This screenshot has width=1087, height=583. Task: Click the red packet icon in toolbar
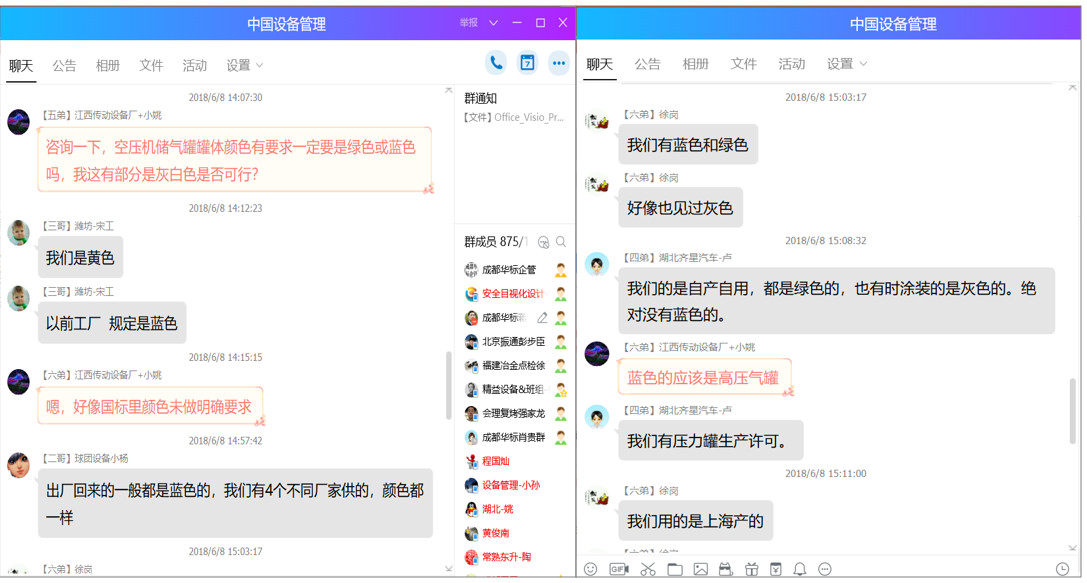[775, 569]
